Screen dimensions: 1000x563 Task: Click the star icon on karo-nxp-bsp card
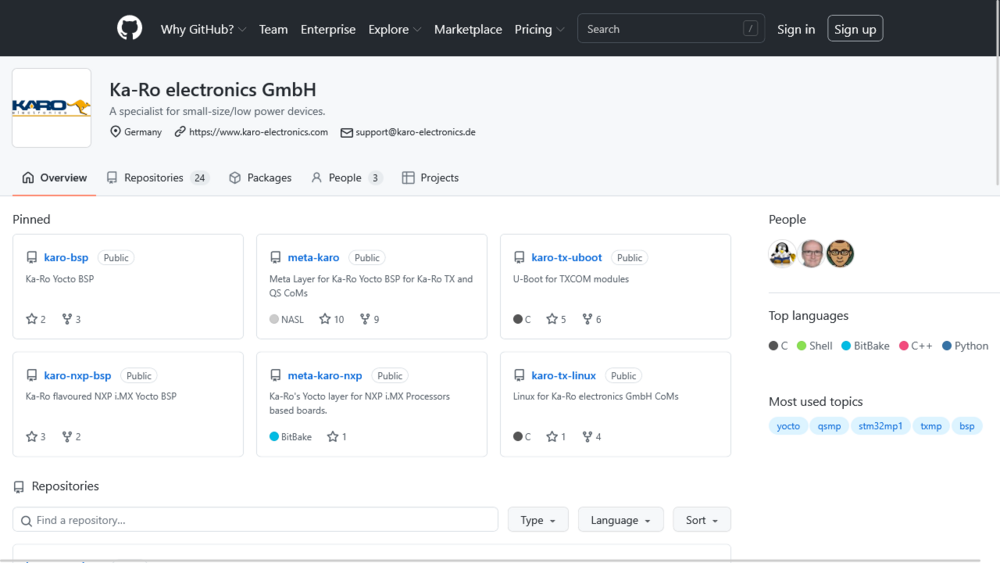click(31, 436)
